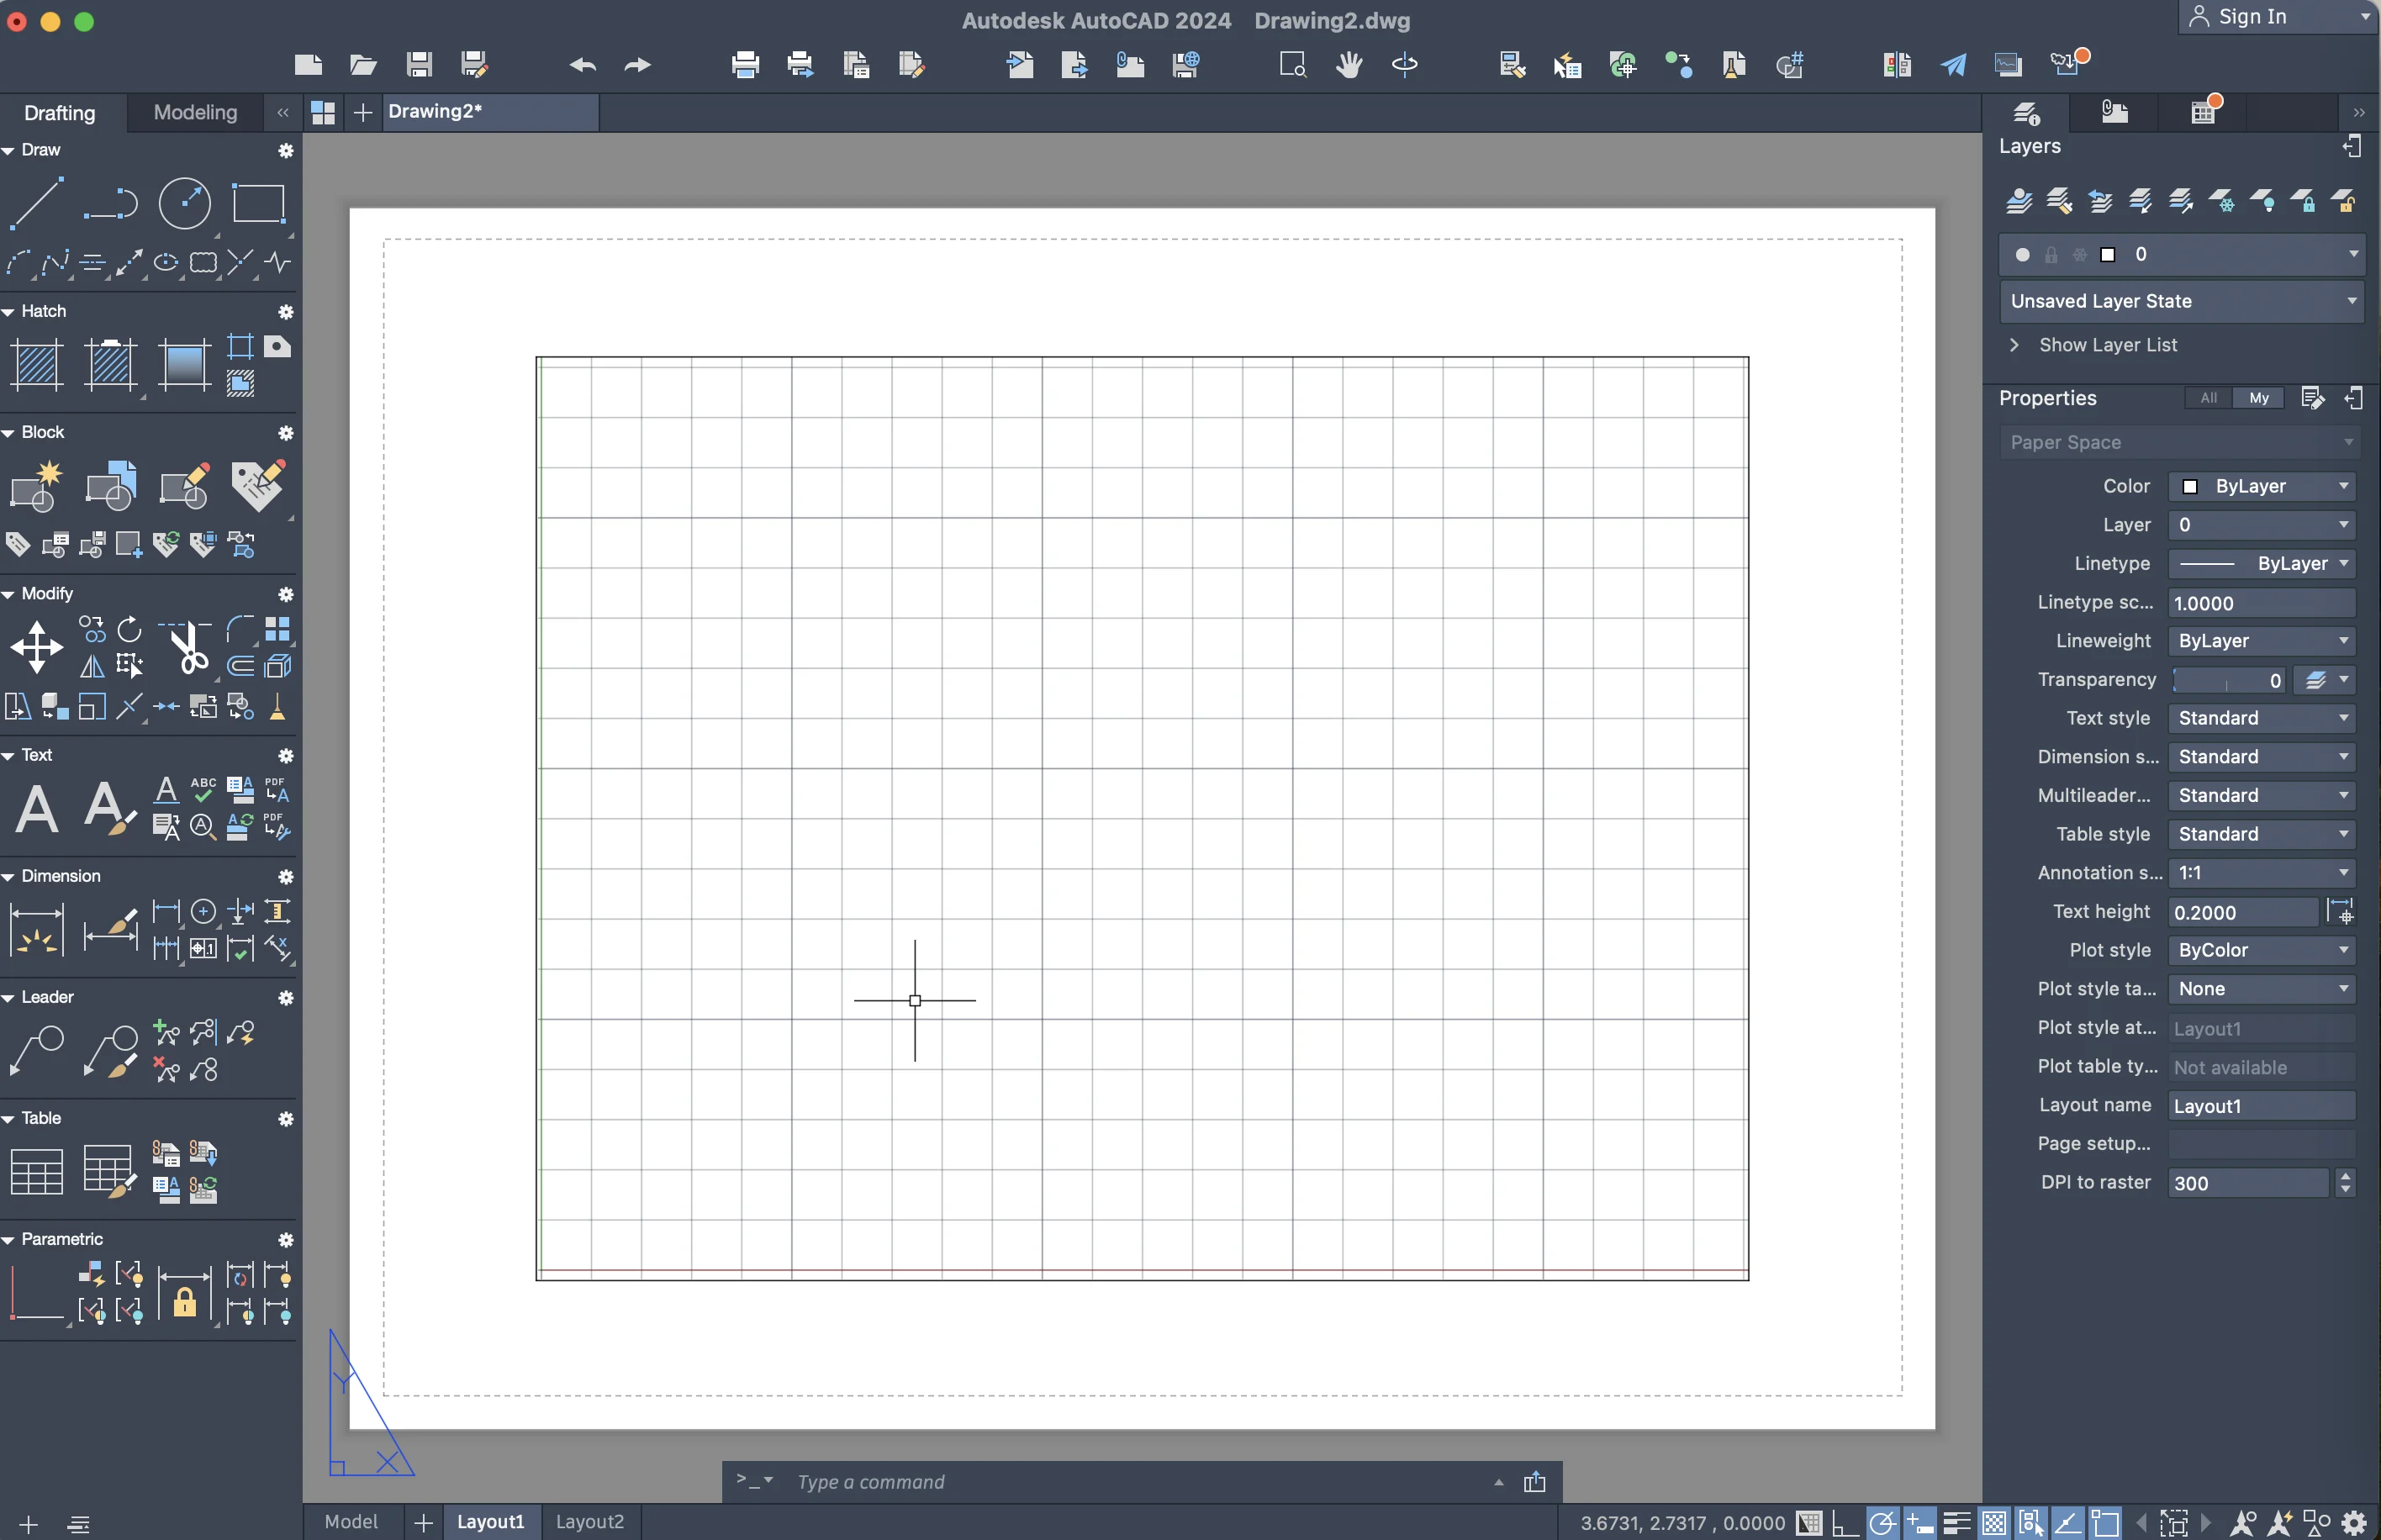Viewport: 2381px width, 1540px height.
Task: Click the Type a command input field
Action: (1140, 1481)
